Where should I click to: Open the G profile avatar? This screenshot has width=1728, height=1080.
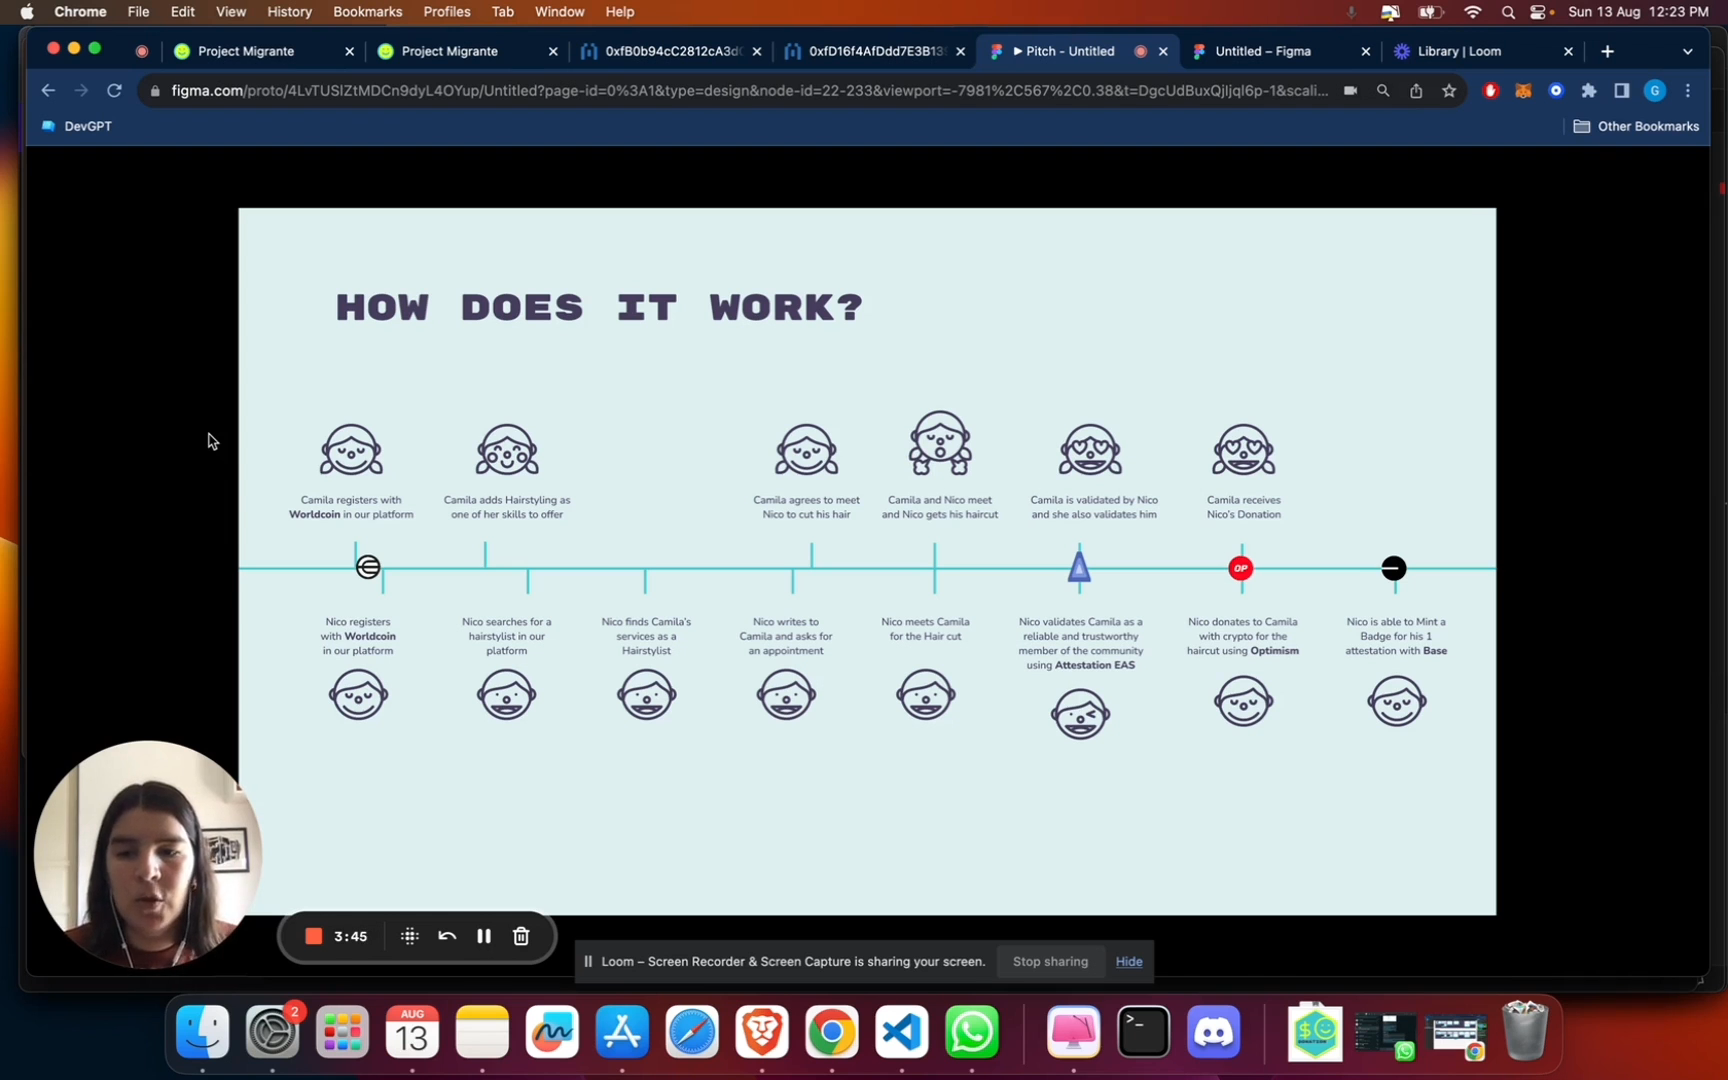tap(1655, 90)
